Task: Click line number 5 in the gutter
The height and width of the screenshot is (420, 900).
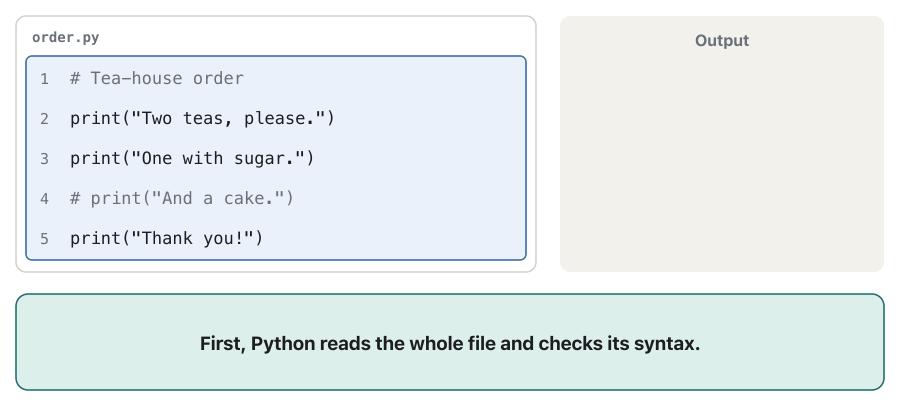Action: 44,239
